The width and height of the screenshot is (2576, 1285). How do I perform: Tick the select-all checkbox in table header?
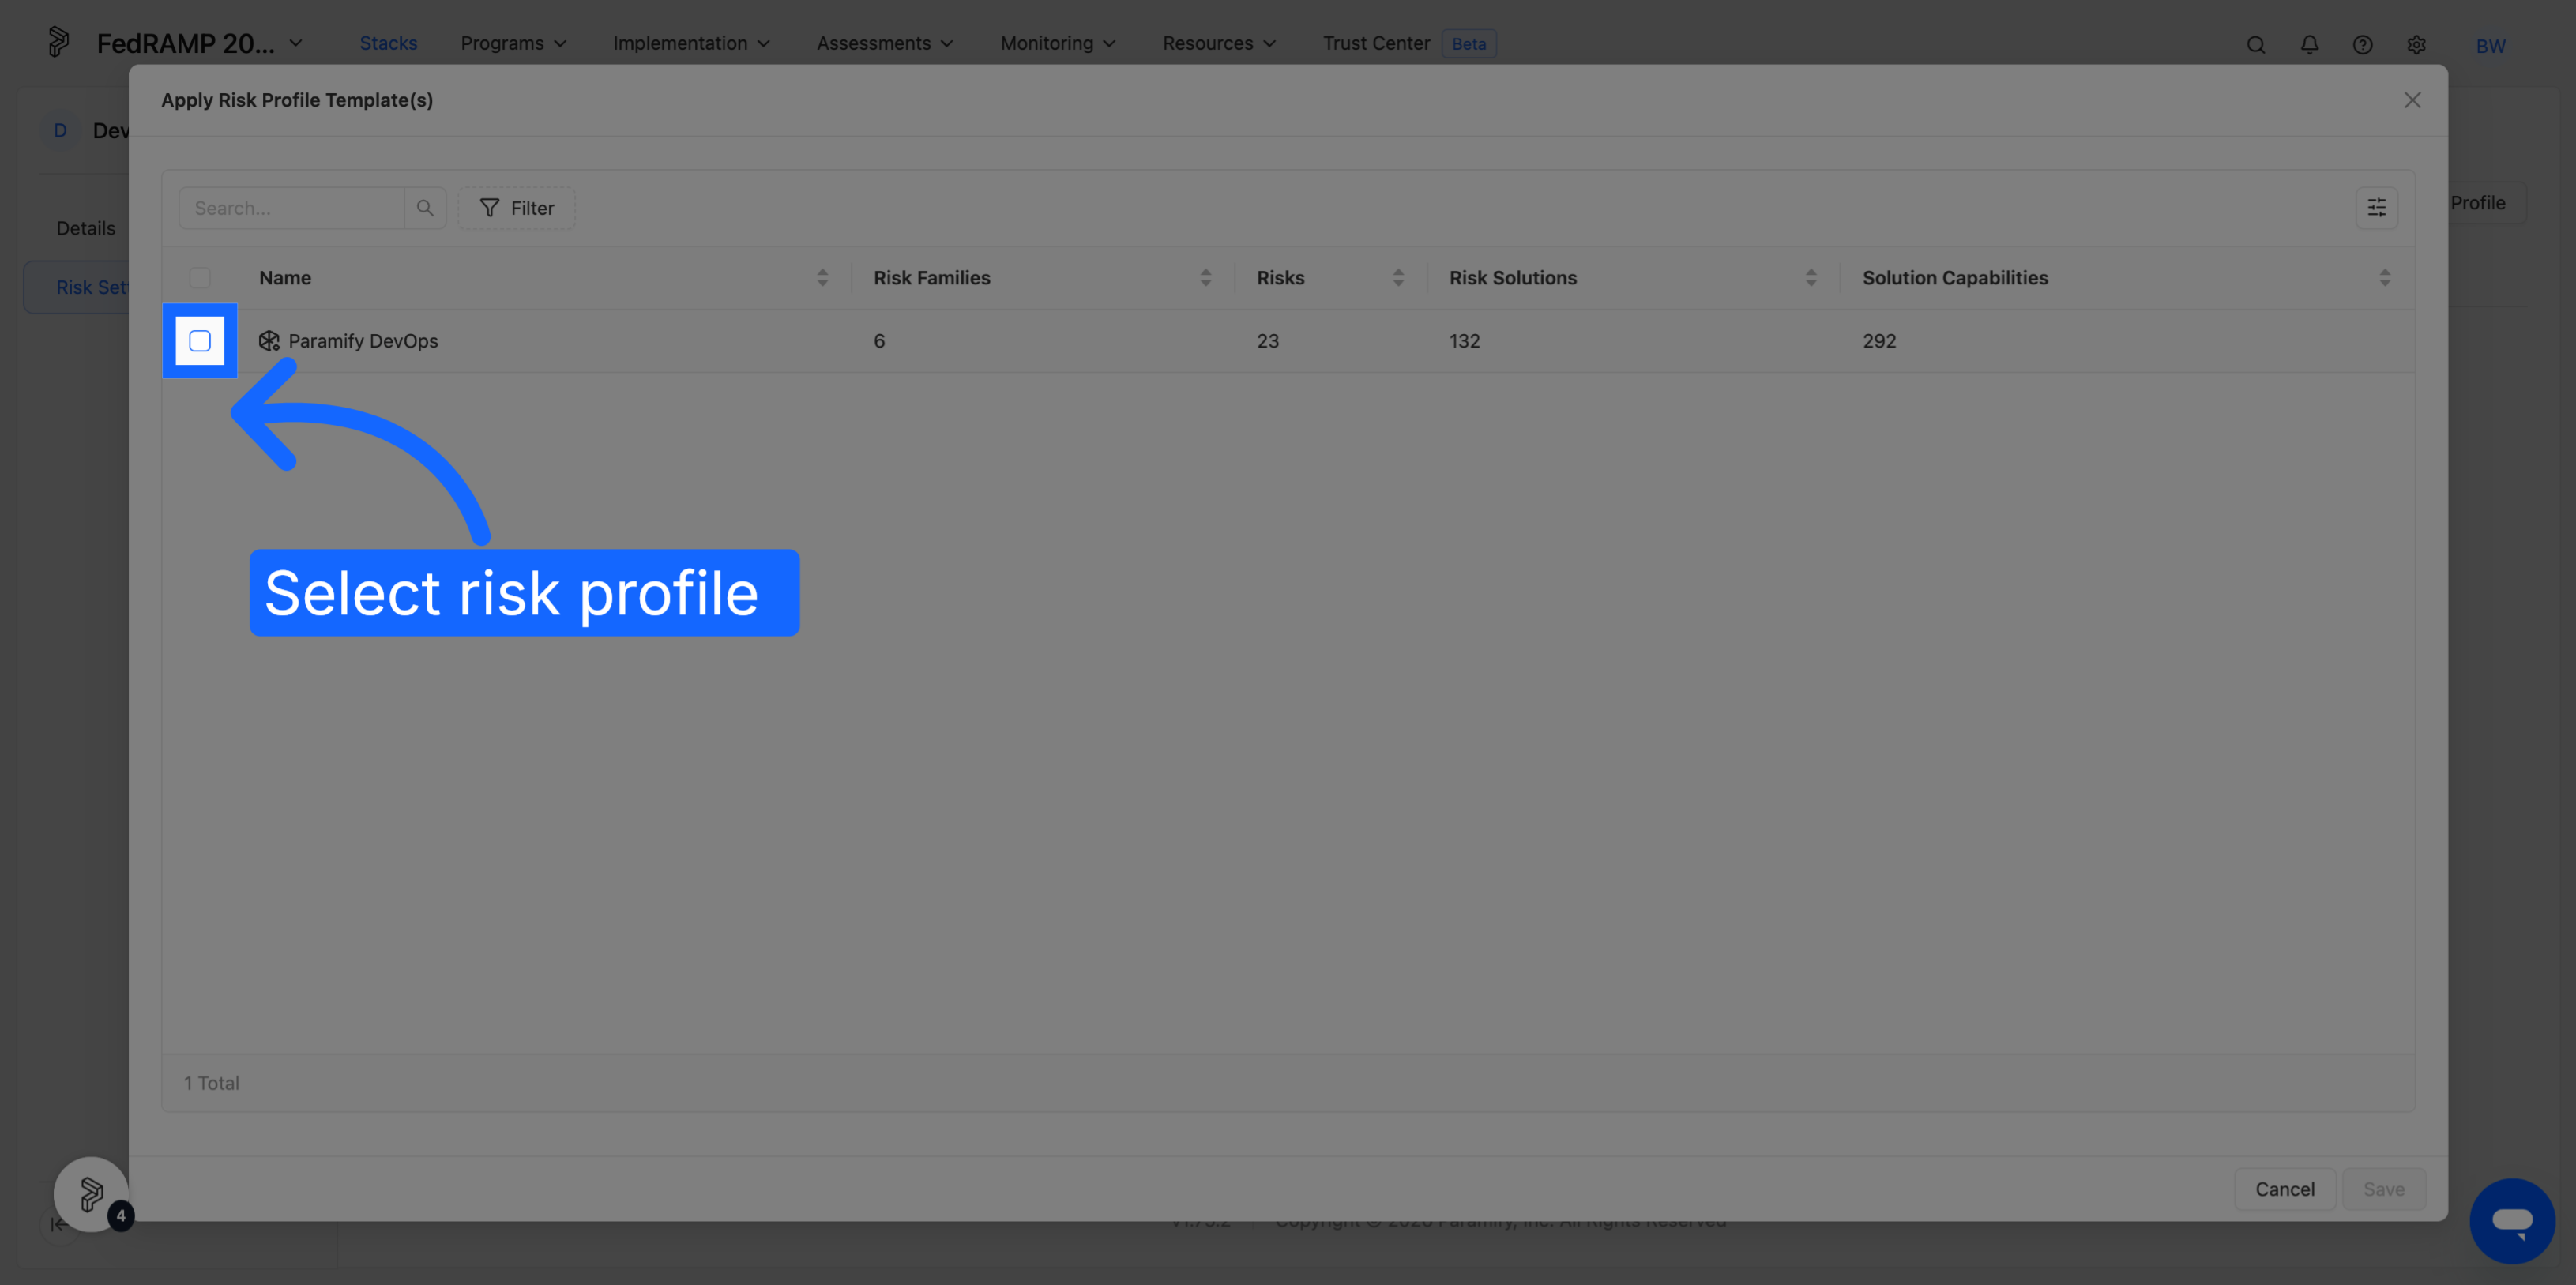(x=200, y=278)
